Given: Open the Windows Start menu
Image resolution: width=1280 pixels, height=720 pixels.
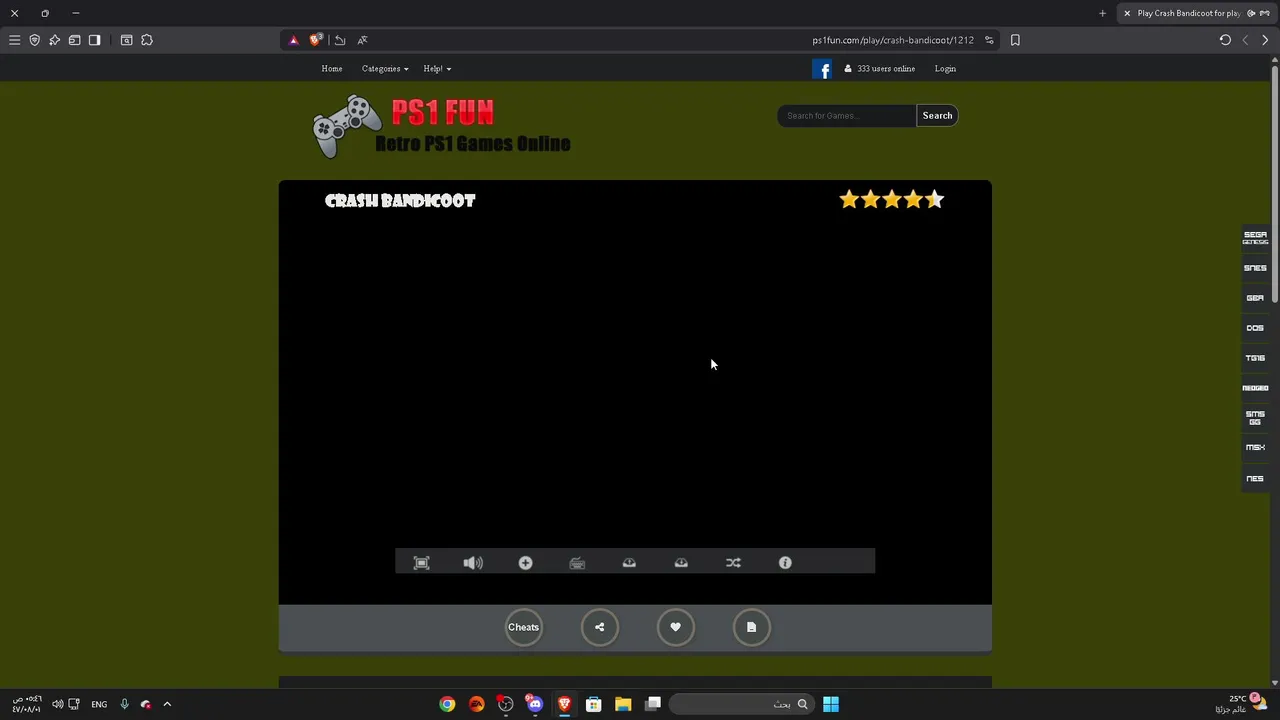Looking at the screenshot, I should [831, 704].
